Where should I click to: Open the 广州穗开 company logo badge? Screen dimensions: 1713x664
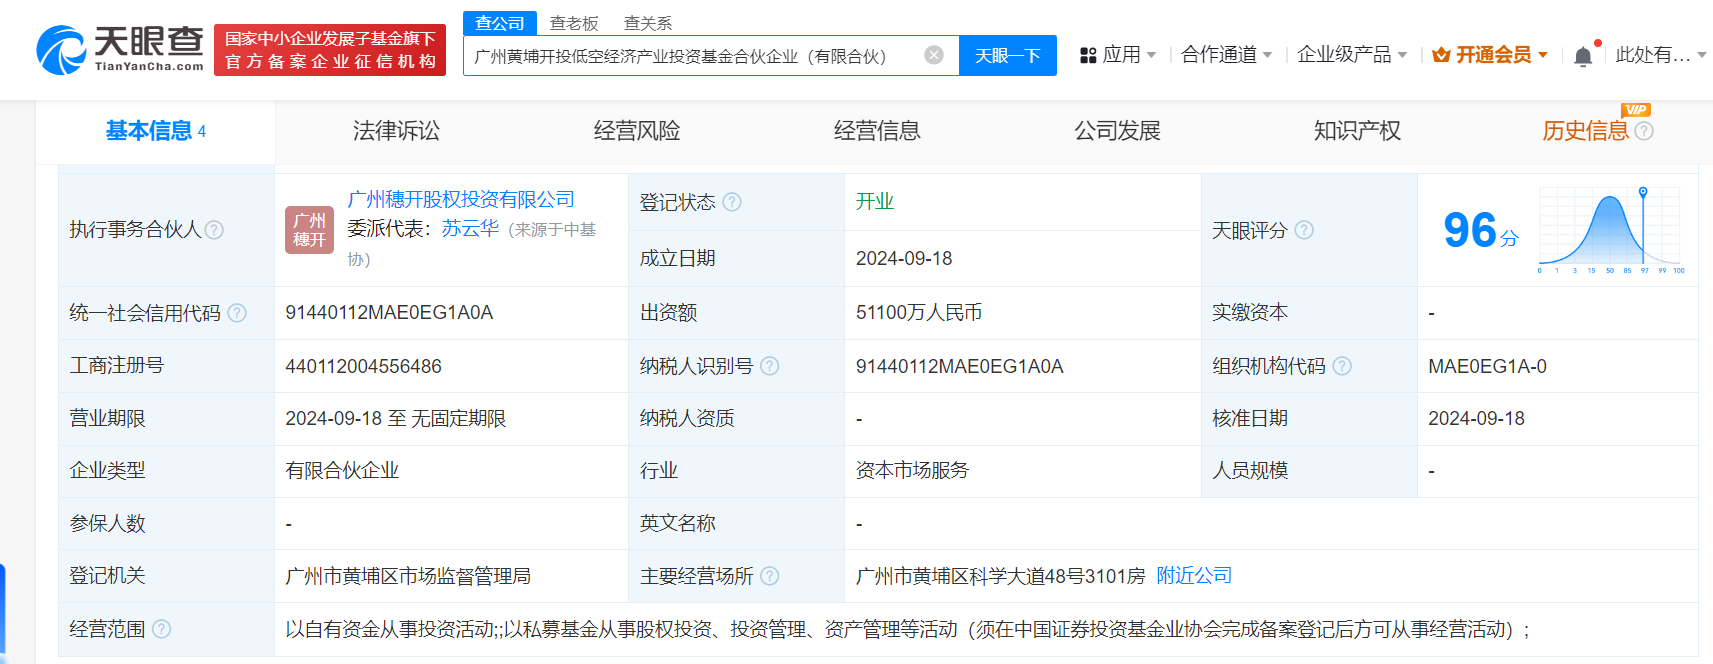click(309, 230)
